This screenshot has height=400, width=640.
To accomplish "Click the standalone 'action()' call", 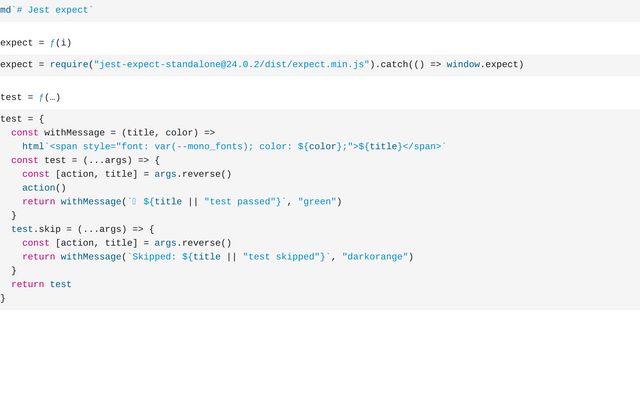I will point(44,187).
